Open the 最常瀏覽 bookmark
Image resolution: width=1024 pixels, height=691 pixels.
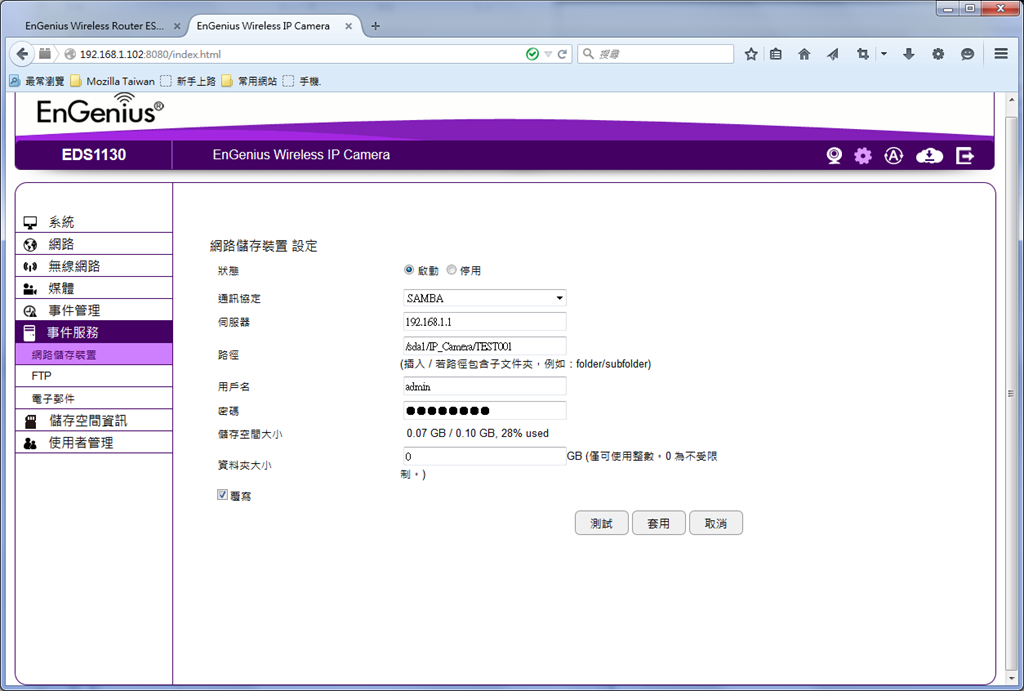point(37,81)
